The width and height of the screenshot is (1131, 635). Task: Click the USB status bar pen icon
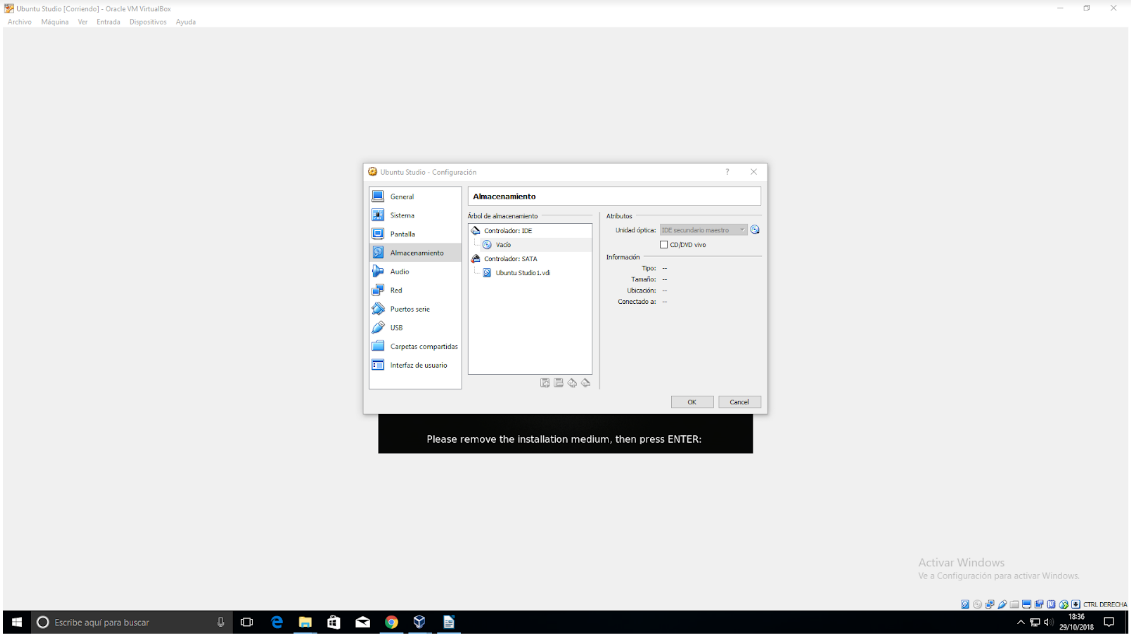[1002, 604]
